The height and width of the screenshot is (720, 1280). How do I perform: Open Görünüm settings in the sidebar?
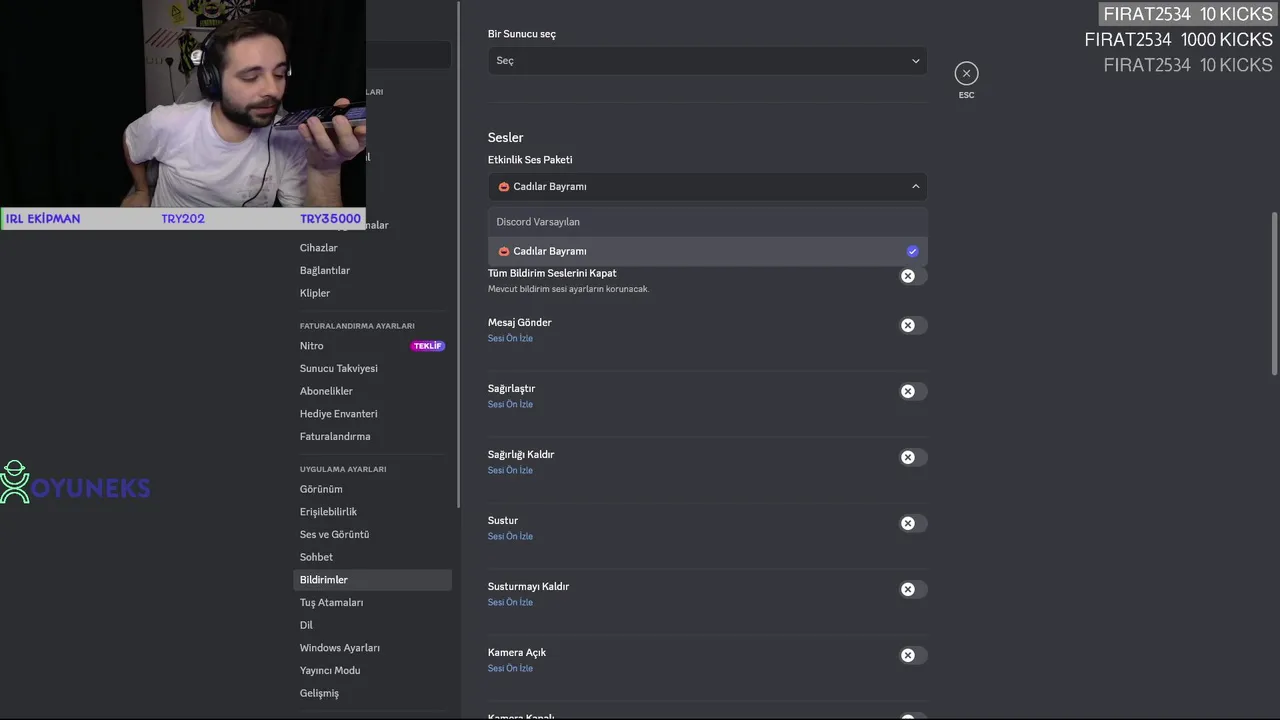(x=321, y=489)
